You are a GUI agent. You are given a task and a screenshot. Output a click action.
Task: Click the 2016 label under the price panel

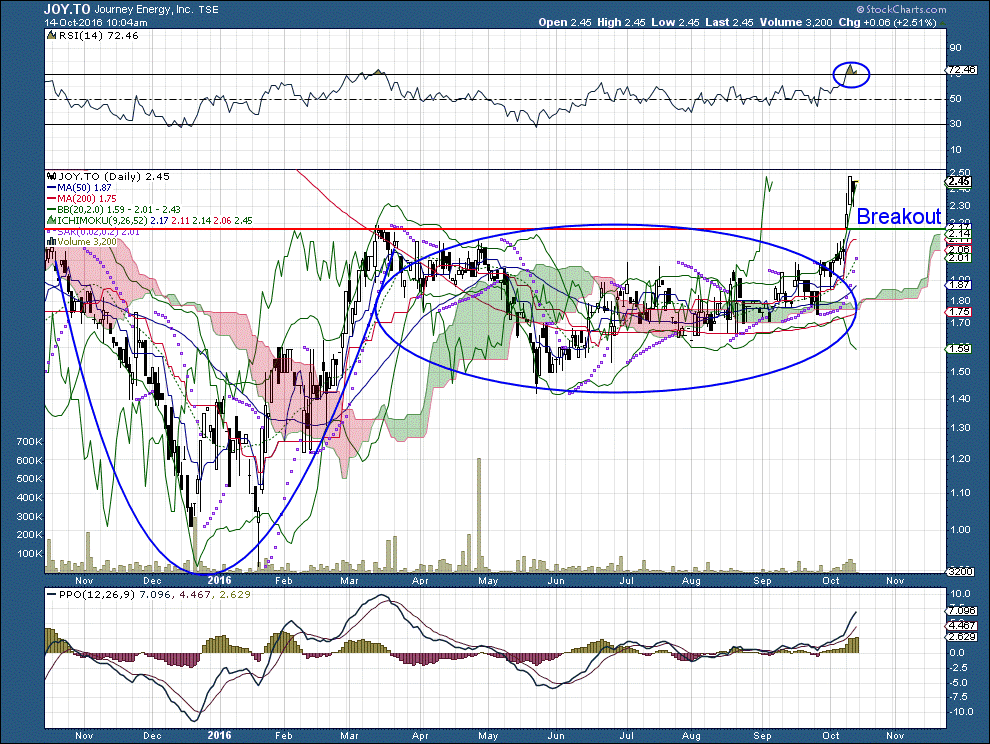point(219,580)
